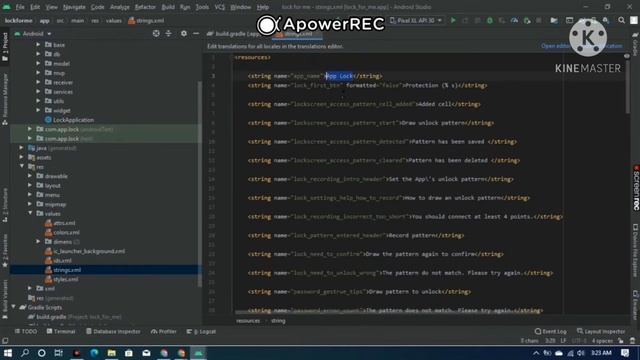Expand the widget package folder
Image resolution: width=640 pixels, height=360 pixels.
coord(38,110)
